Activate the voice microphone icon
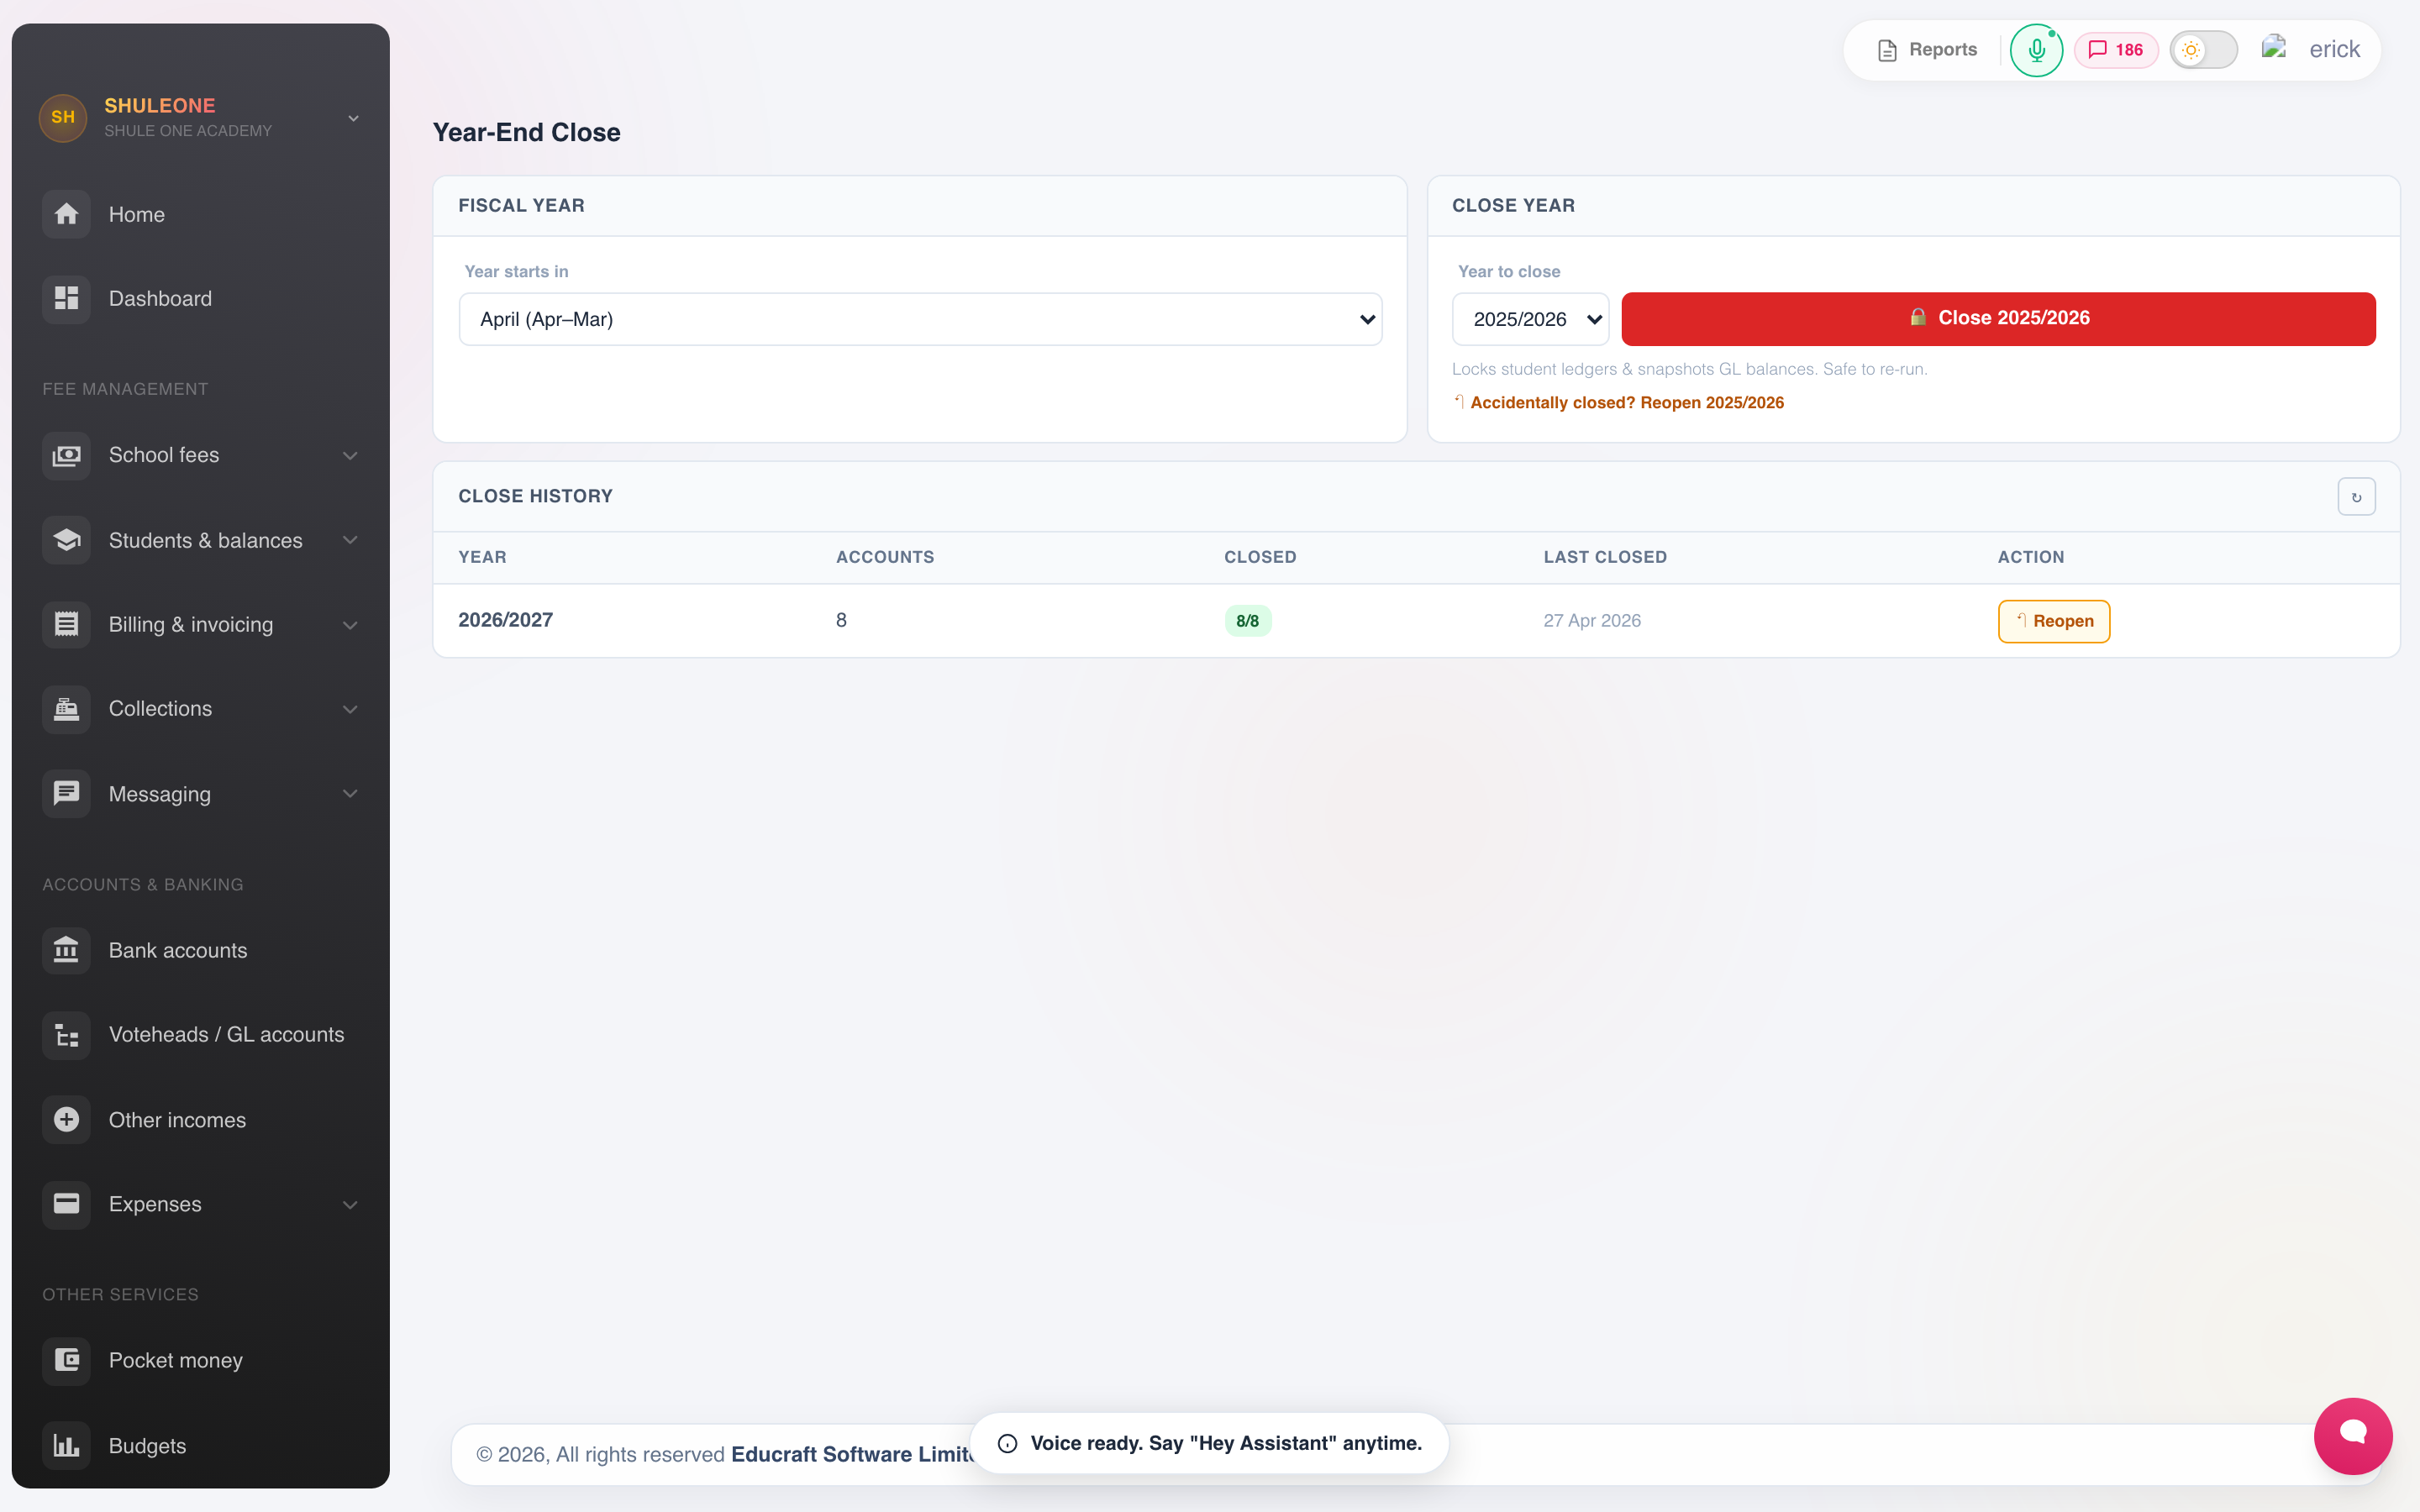This screenshot has height=1512, width=2420. [x=2036, y=50]
